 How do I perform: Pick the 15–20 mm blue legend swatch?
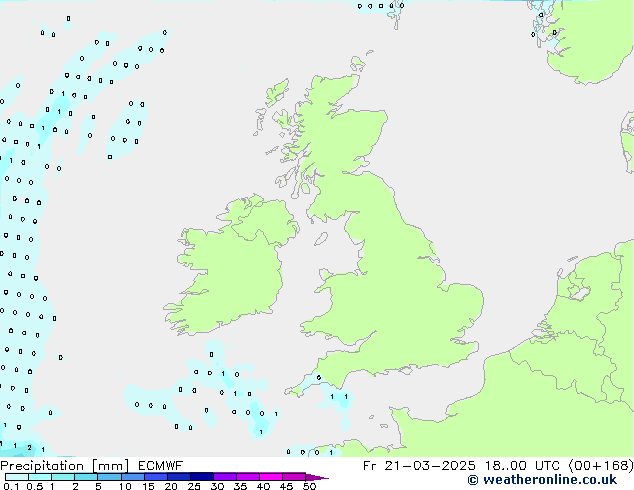pos(155,477)
